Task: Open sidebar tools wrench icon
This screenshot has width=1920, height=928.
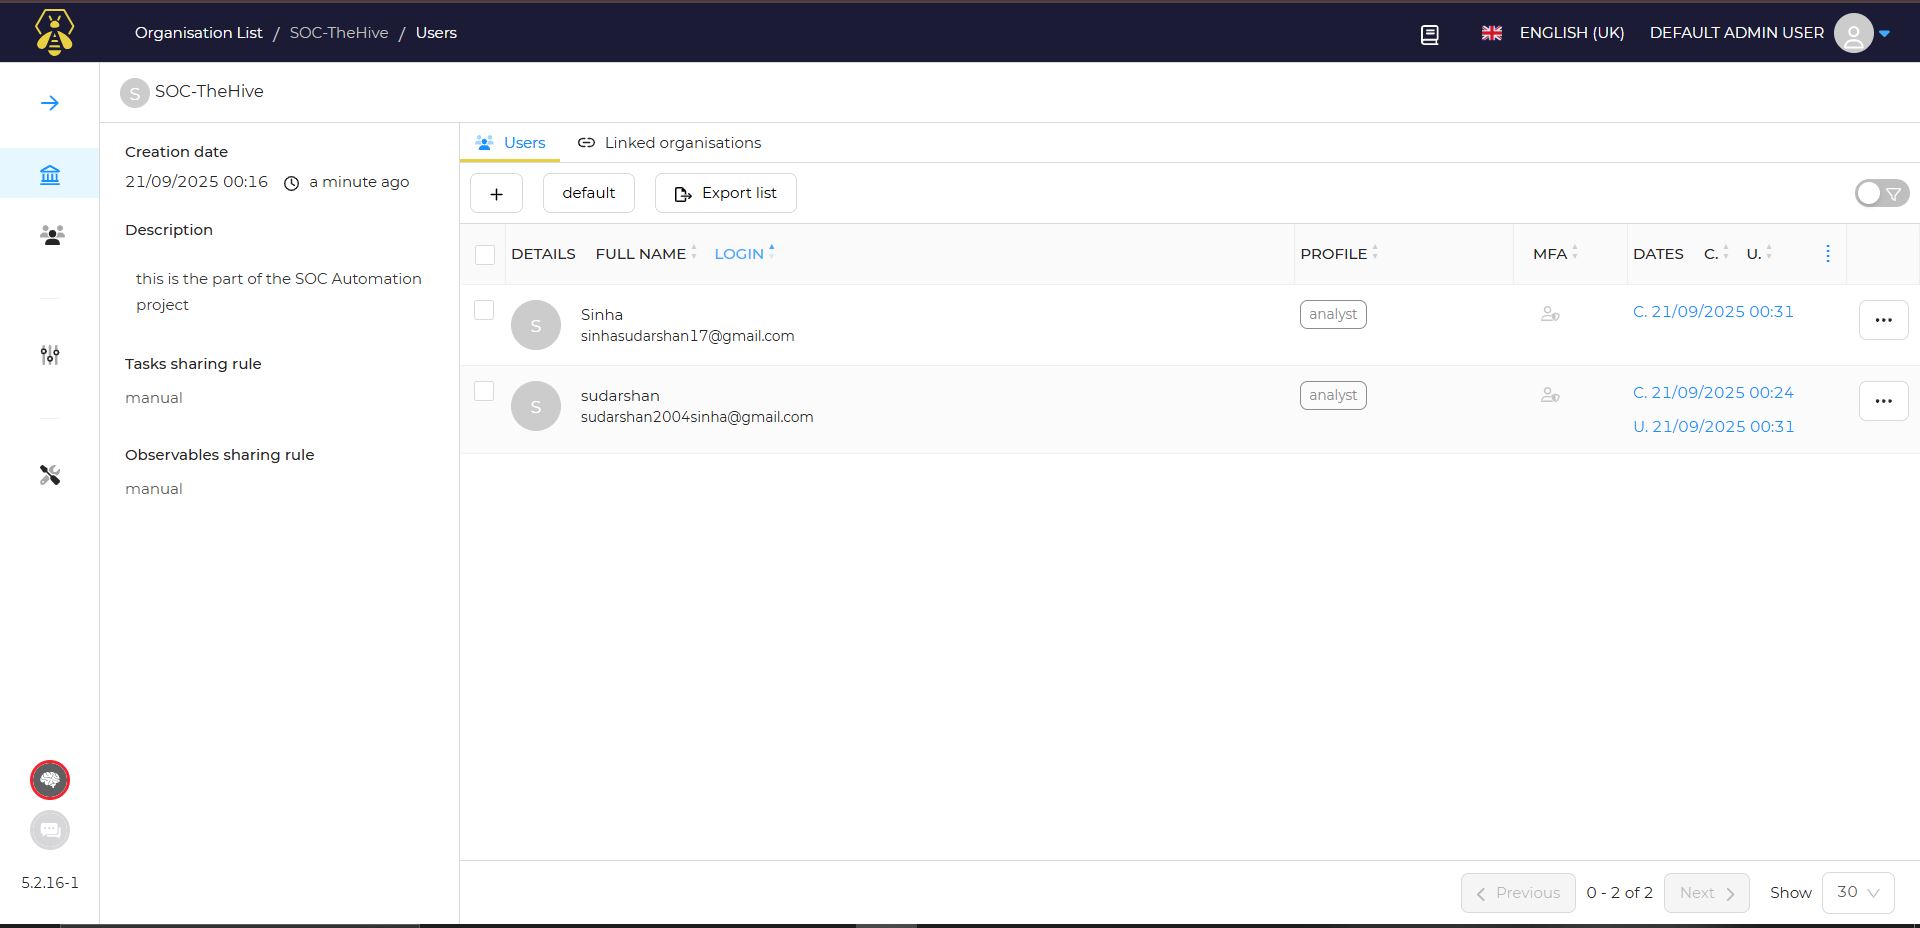Action: [50, 475]
